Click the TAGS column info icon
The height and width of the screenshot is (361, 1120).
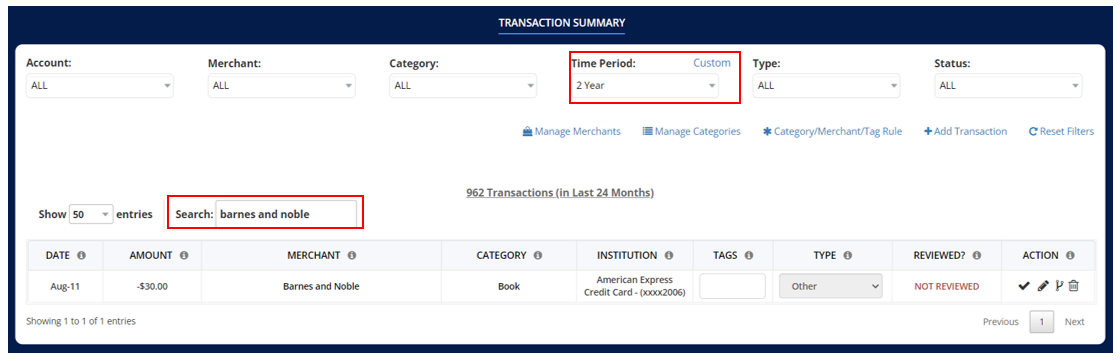[x=749, y=255]
